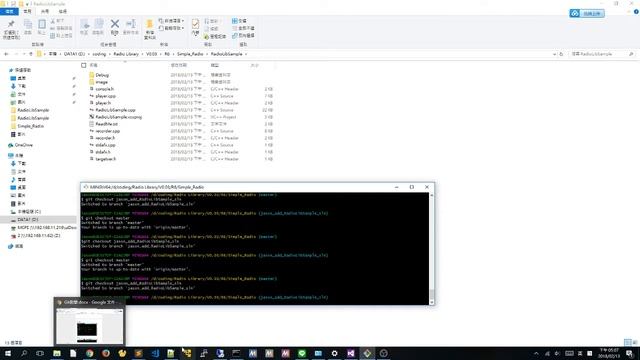Expand the address bar history dropdown arrow
This screenshot has height=360, width=640.
554,54
